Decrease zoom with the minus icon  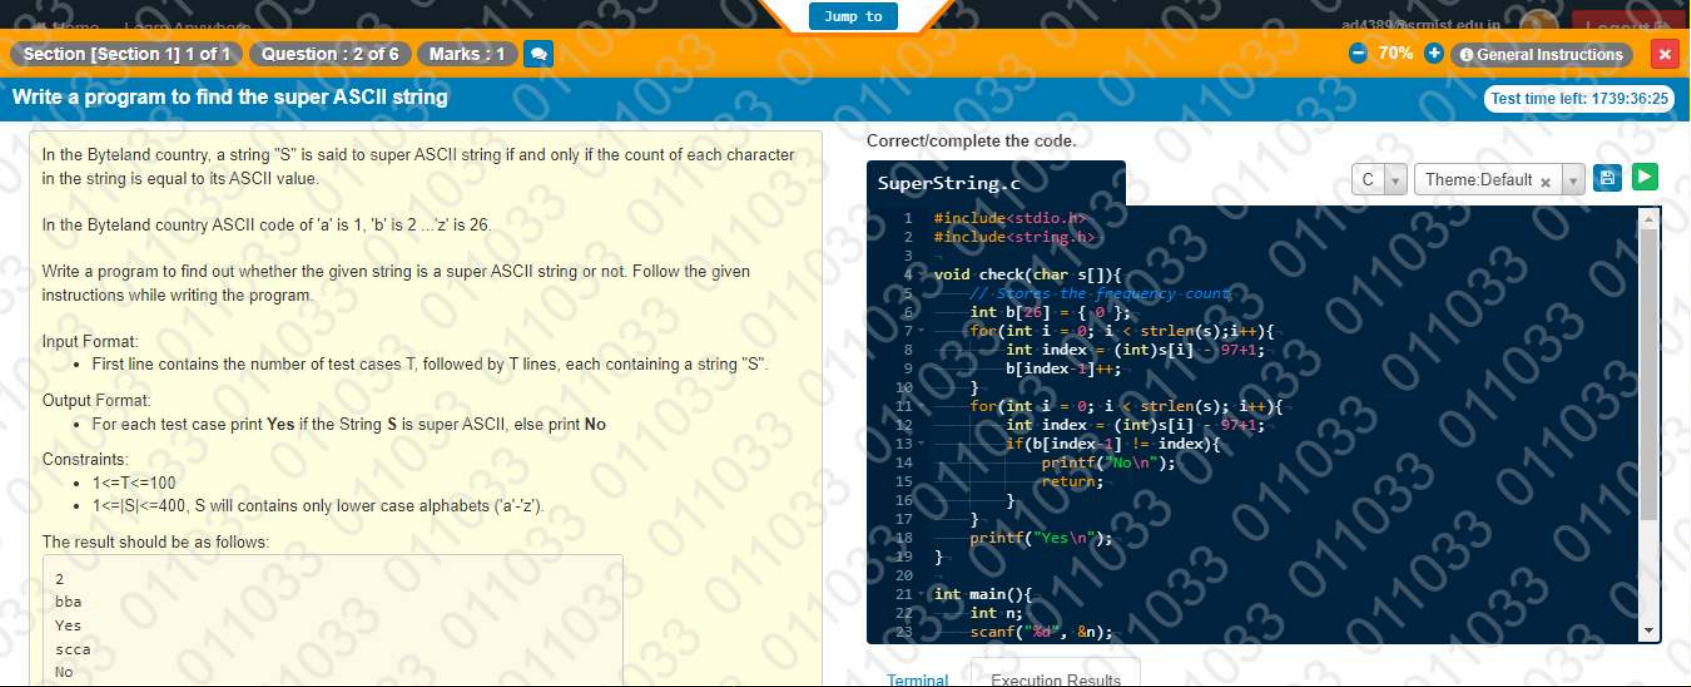click(x=1357, y=54)
